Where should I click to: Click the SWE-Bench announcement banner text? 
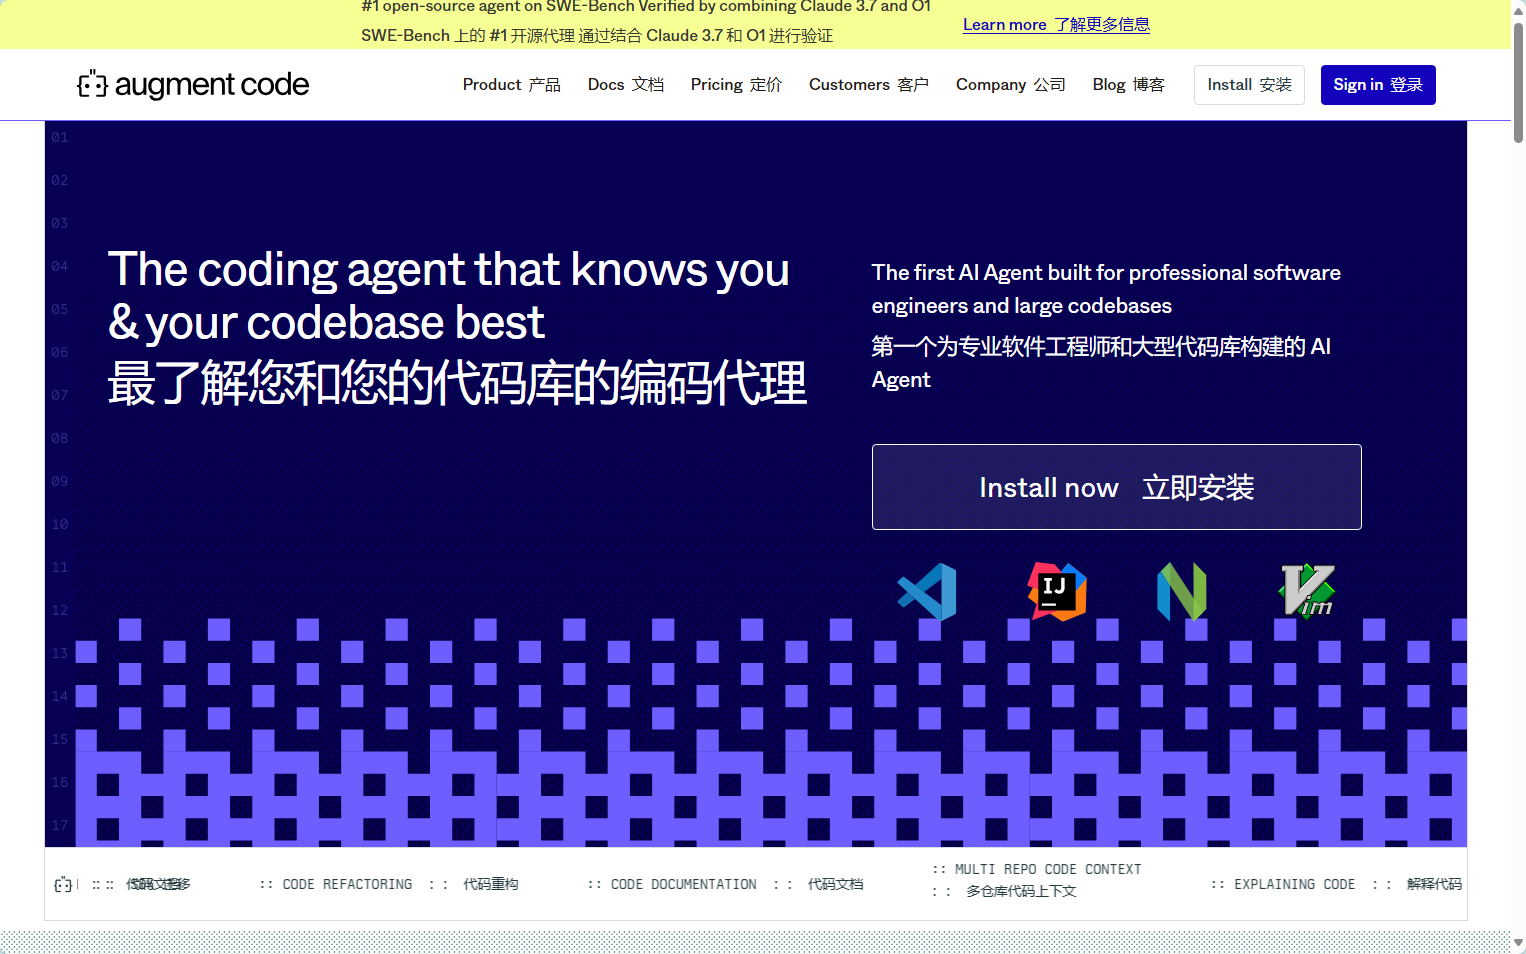(646, 22)
